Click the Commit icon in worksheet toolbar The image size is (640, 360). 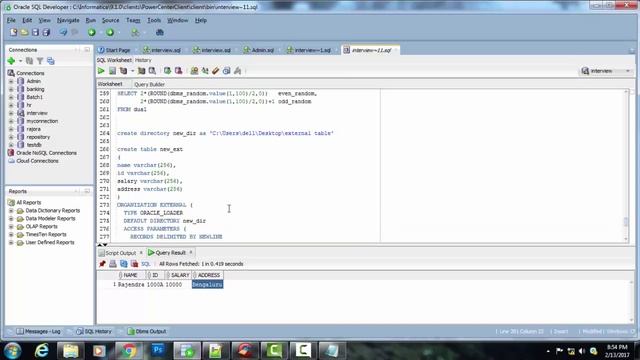tap(167, 71)
